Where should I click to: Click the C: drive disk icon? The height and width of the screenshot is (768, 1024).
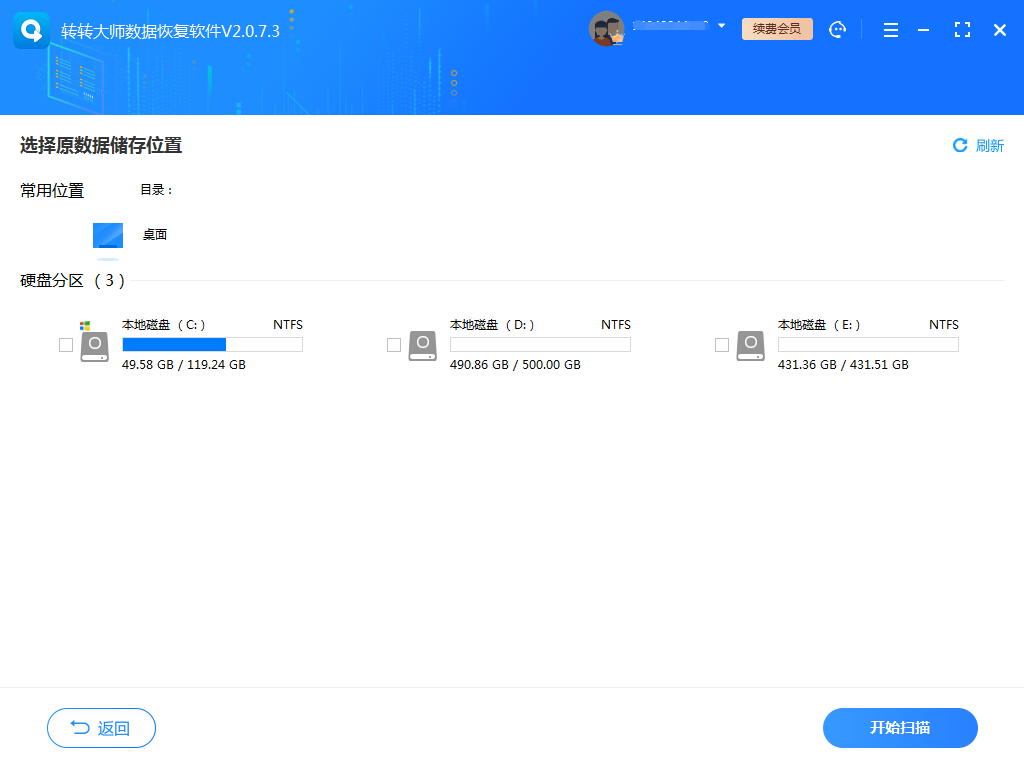[95, 345]
